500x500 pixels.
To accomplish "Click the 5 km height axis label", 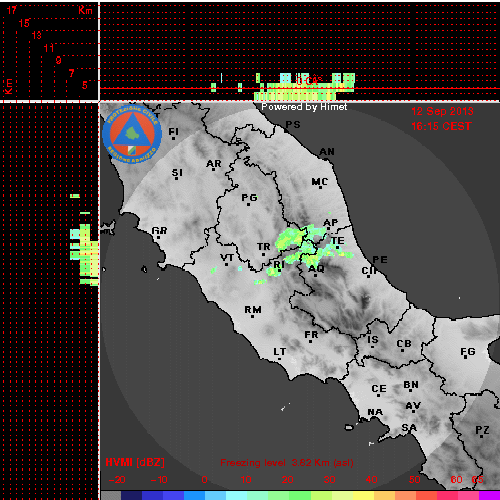I will click(85, 85).
